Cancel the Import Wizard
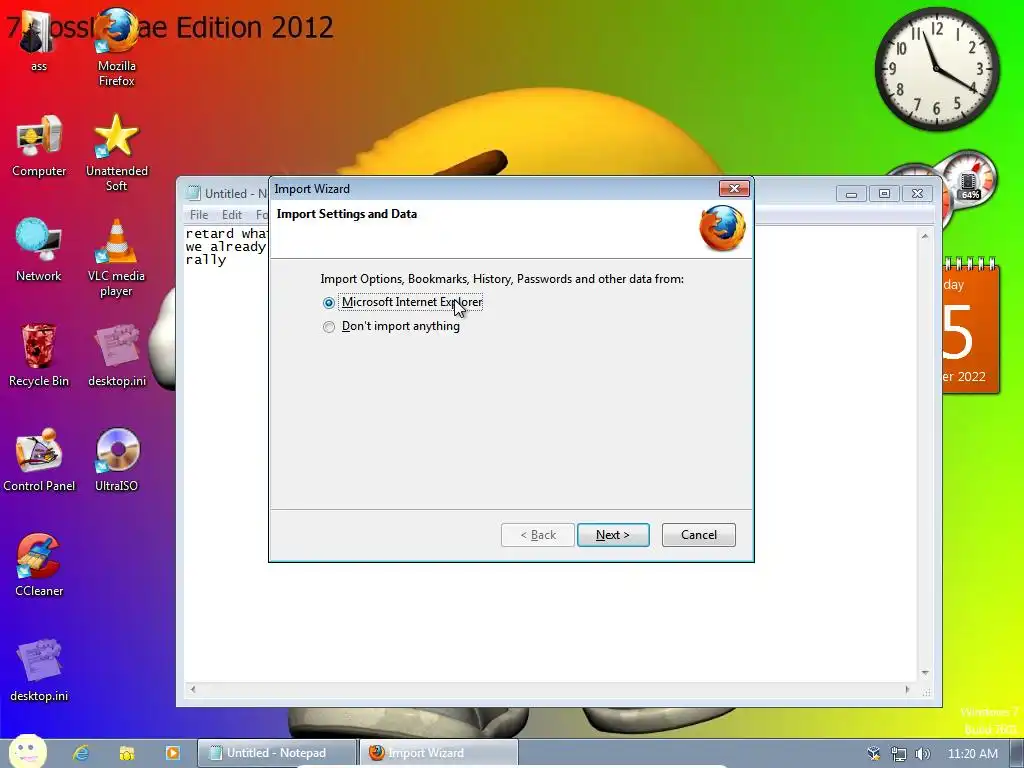 point(698,535)
